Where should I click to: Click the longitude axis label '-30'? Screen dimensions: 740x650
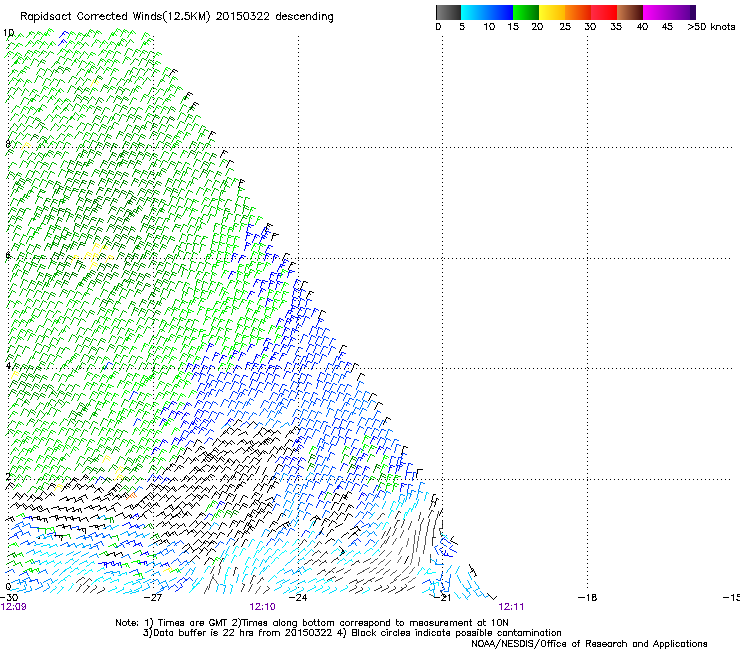coord(9,598)
